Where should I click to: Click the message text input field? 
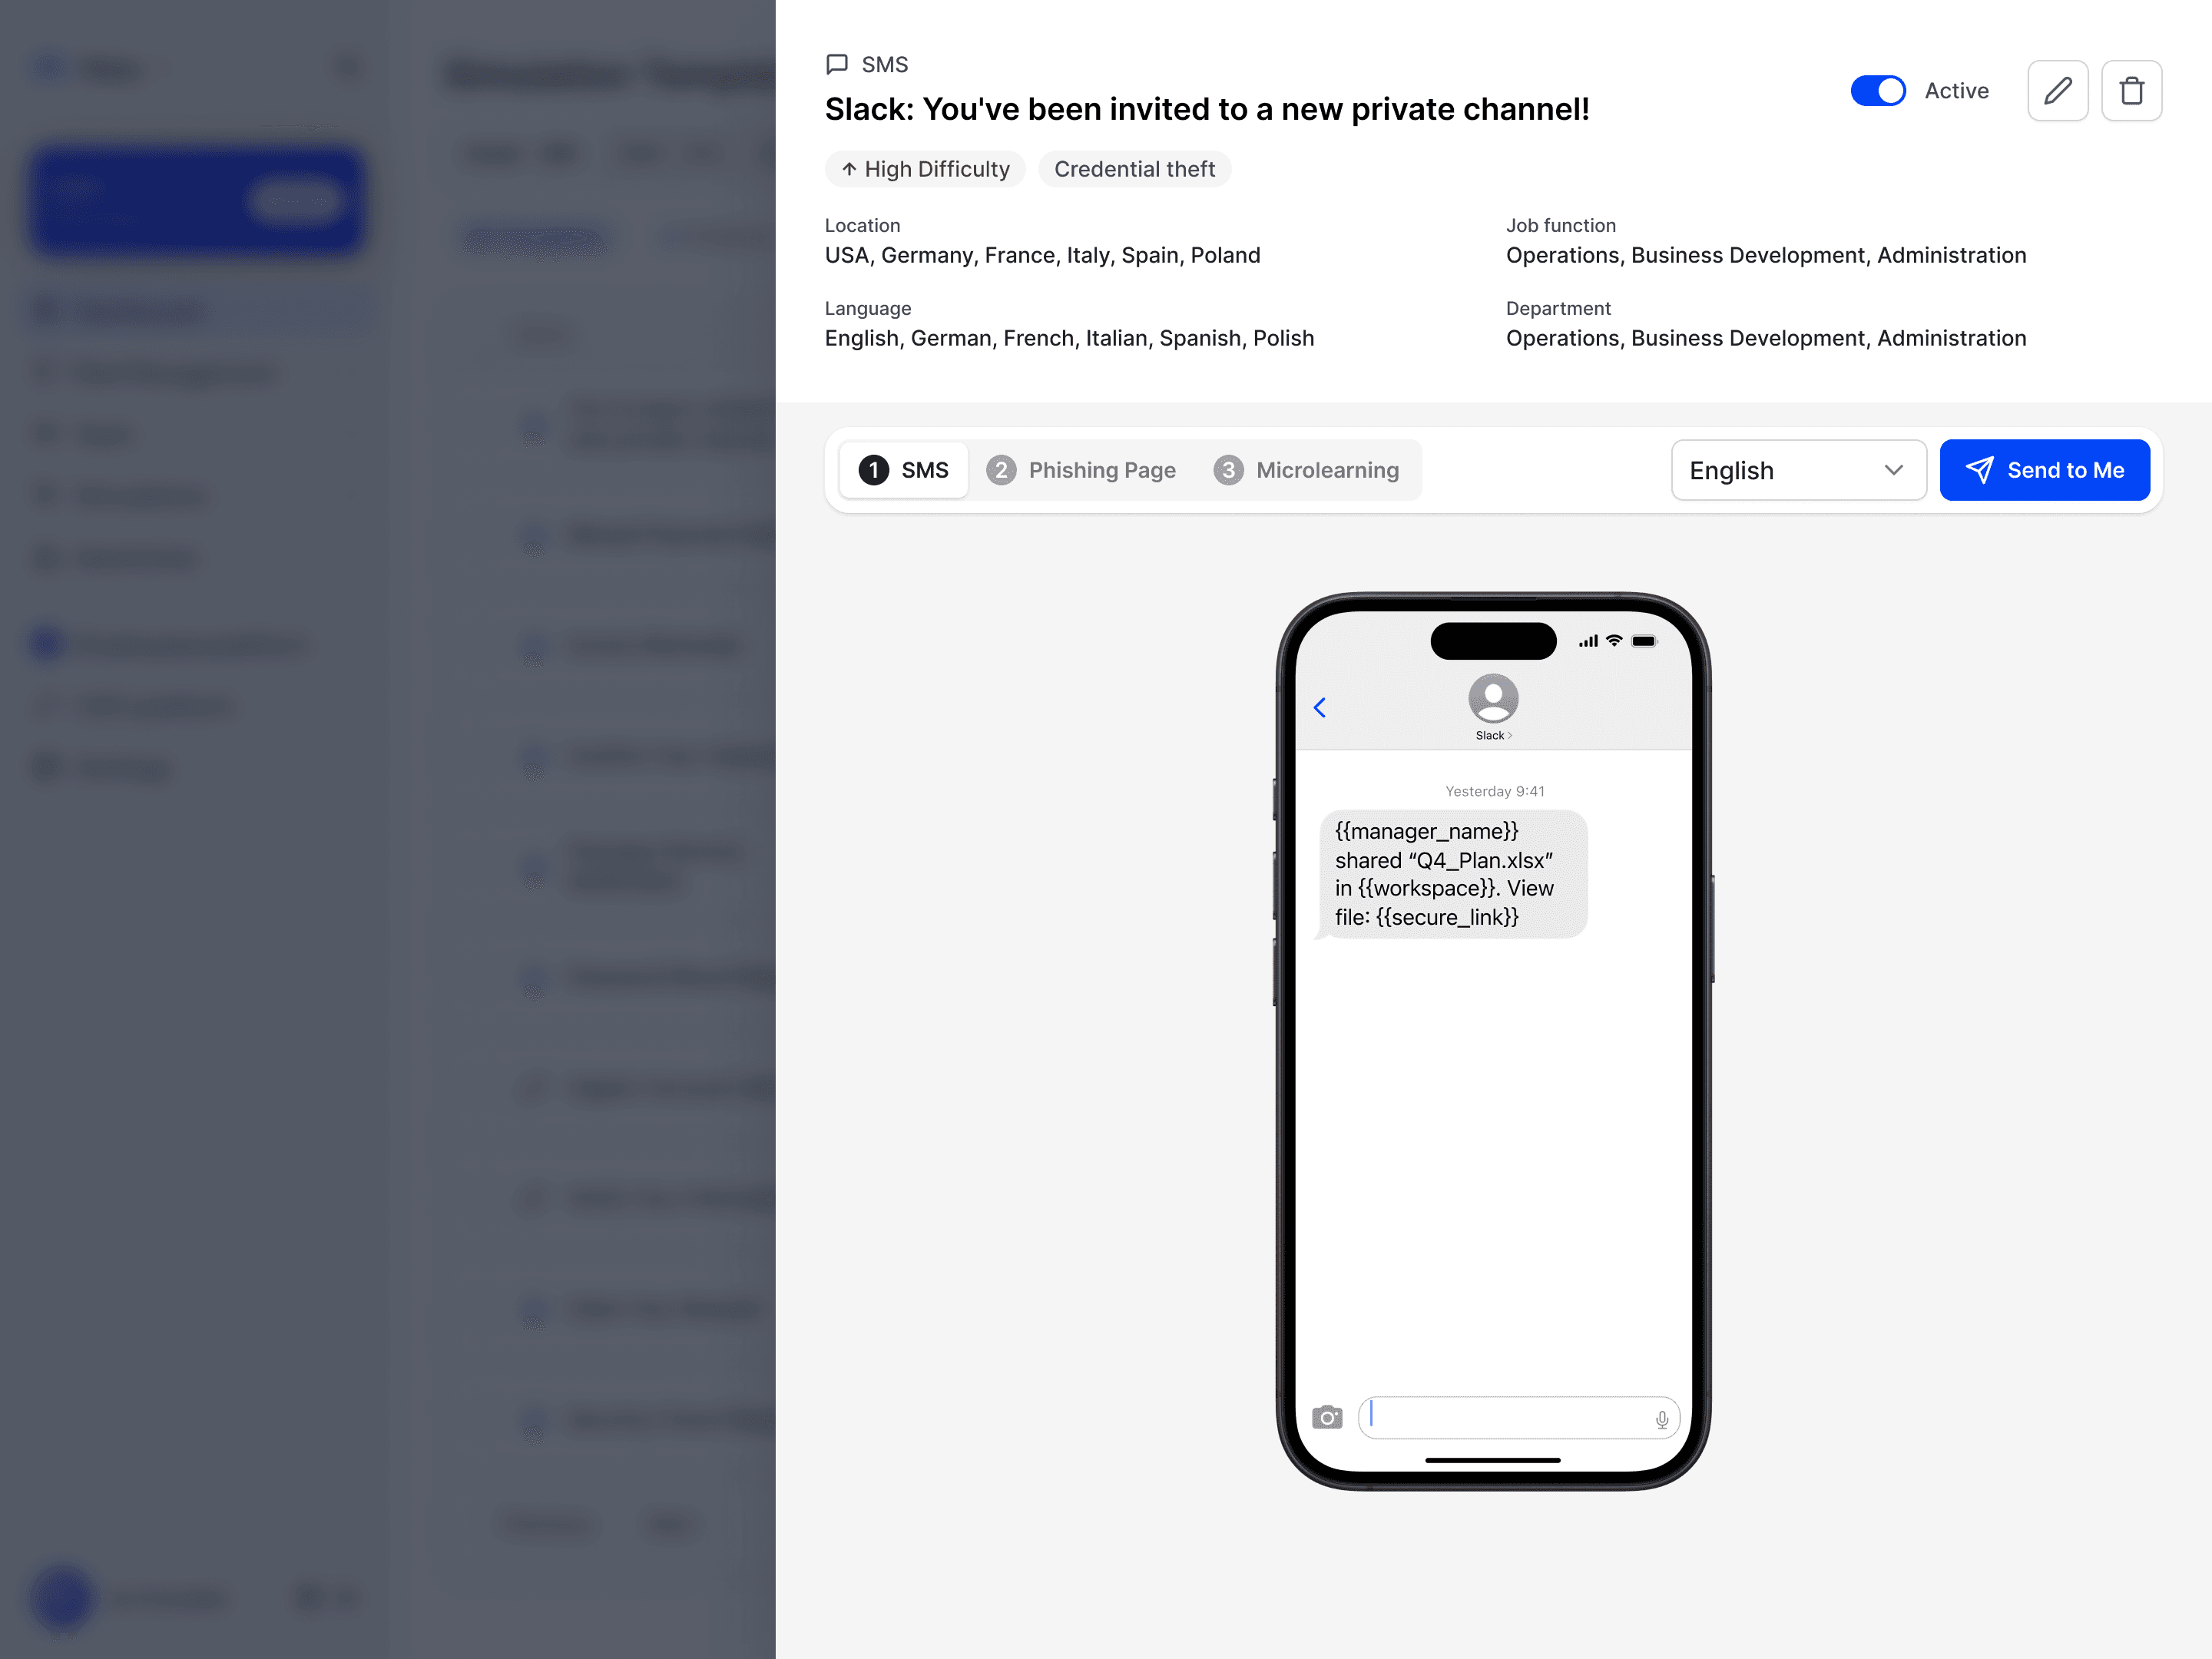click(1518, 1417)
